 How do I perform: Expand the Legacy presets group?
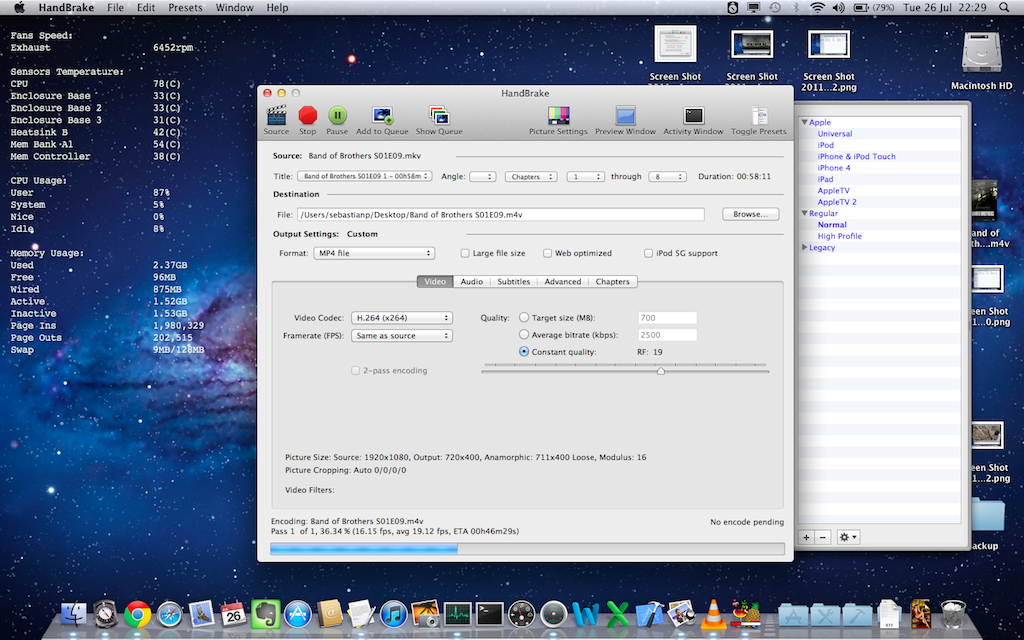pos(805,248)
